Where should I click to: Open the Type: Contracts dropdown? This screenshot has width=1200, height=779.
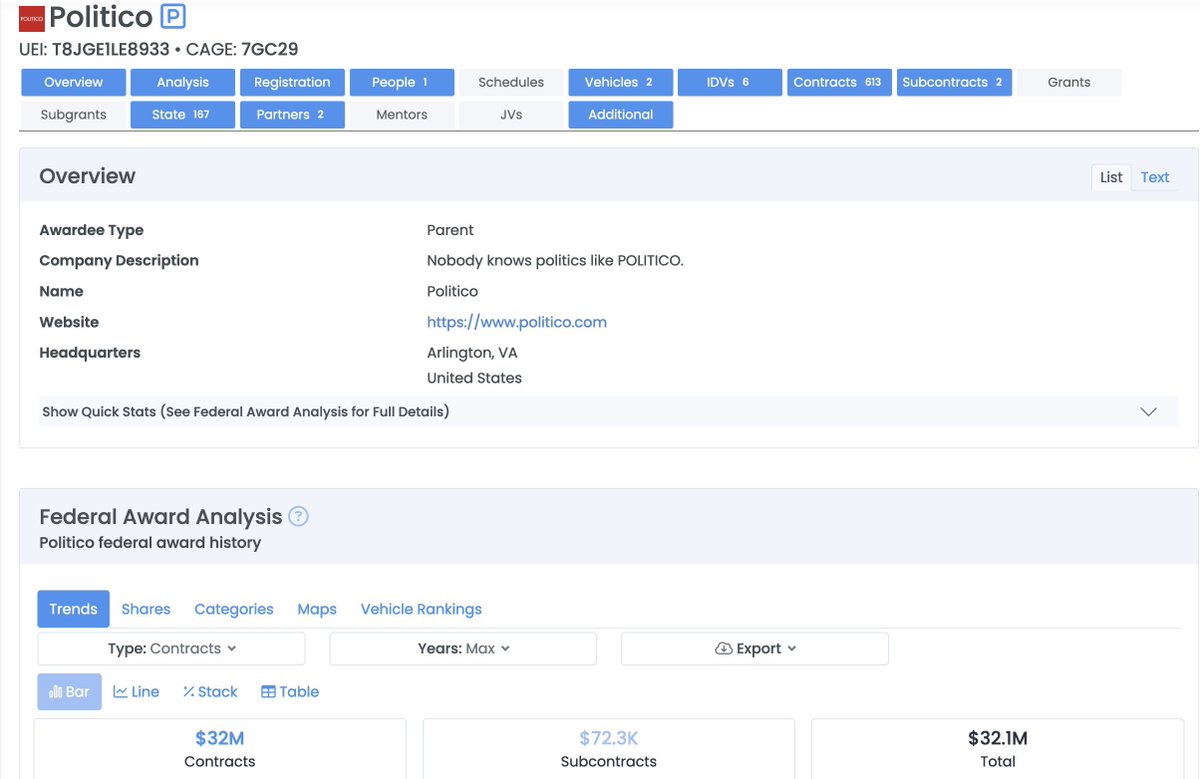(x=171, y=648)
